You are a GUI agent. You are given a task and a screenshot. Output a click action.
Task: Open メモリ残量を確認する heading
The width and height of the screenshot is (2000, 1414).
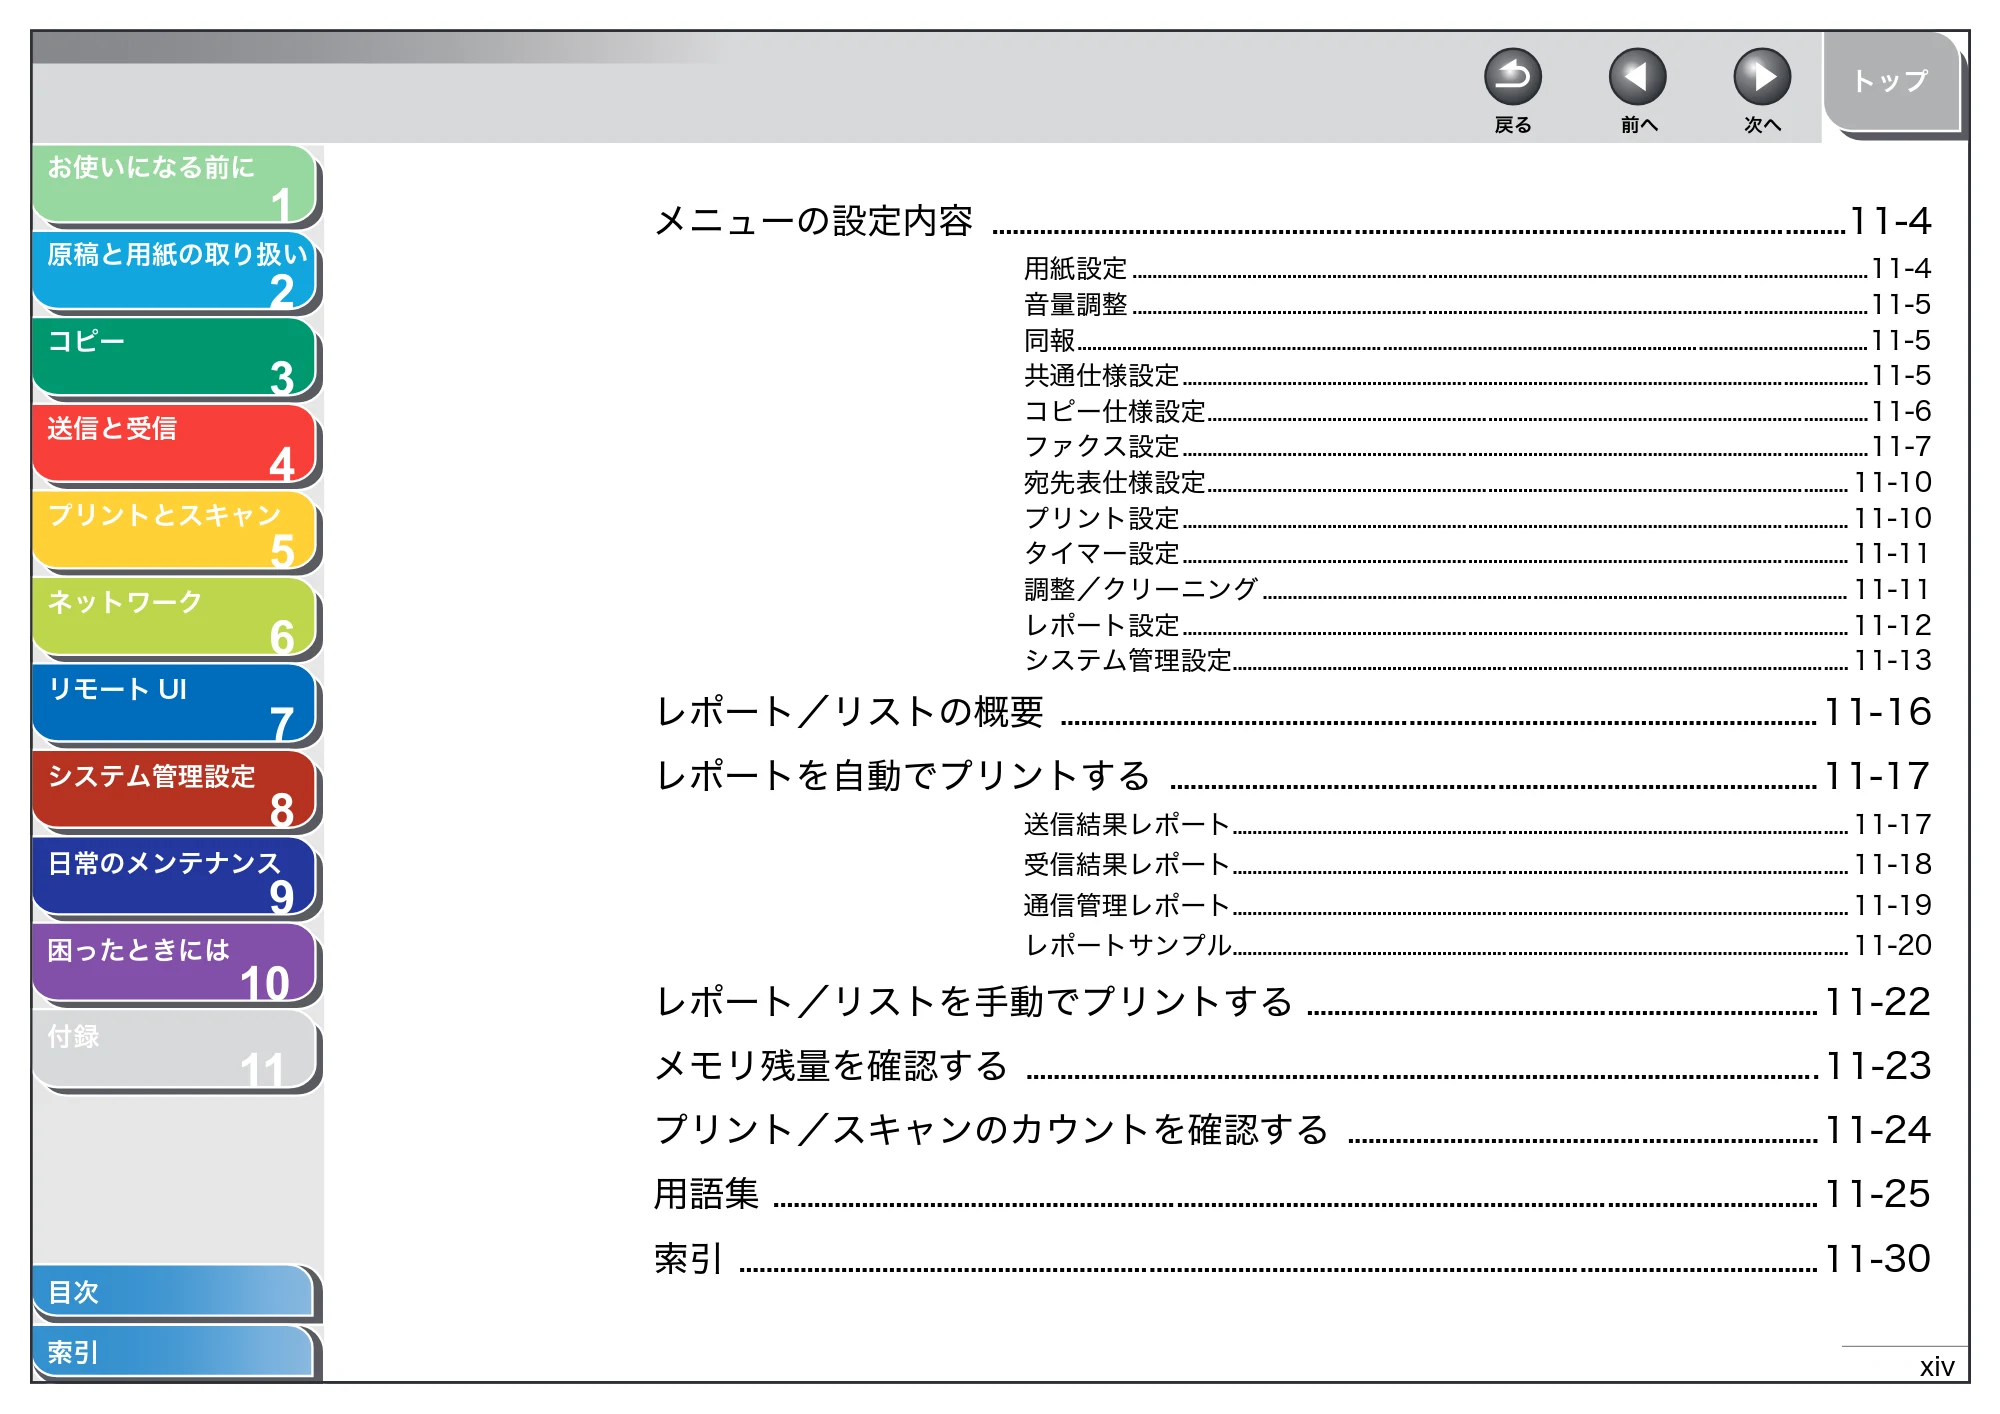1292,1067
